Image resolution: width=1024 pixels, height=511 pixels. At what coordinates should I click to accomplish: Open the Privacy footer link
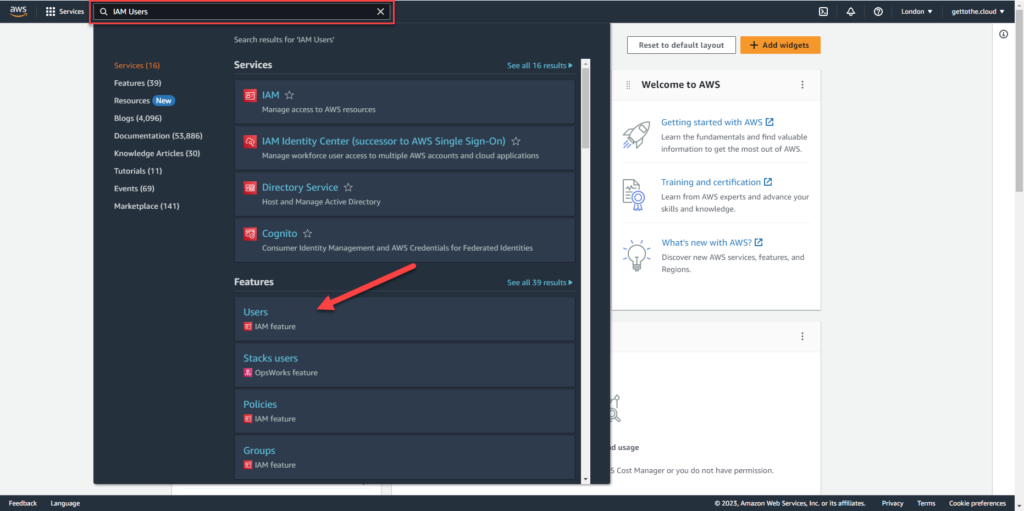[893, 503]
